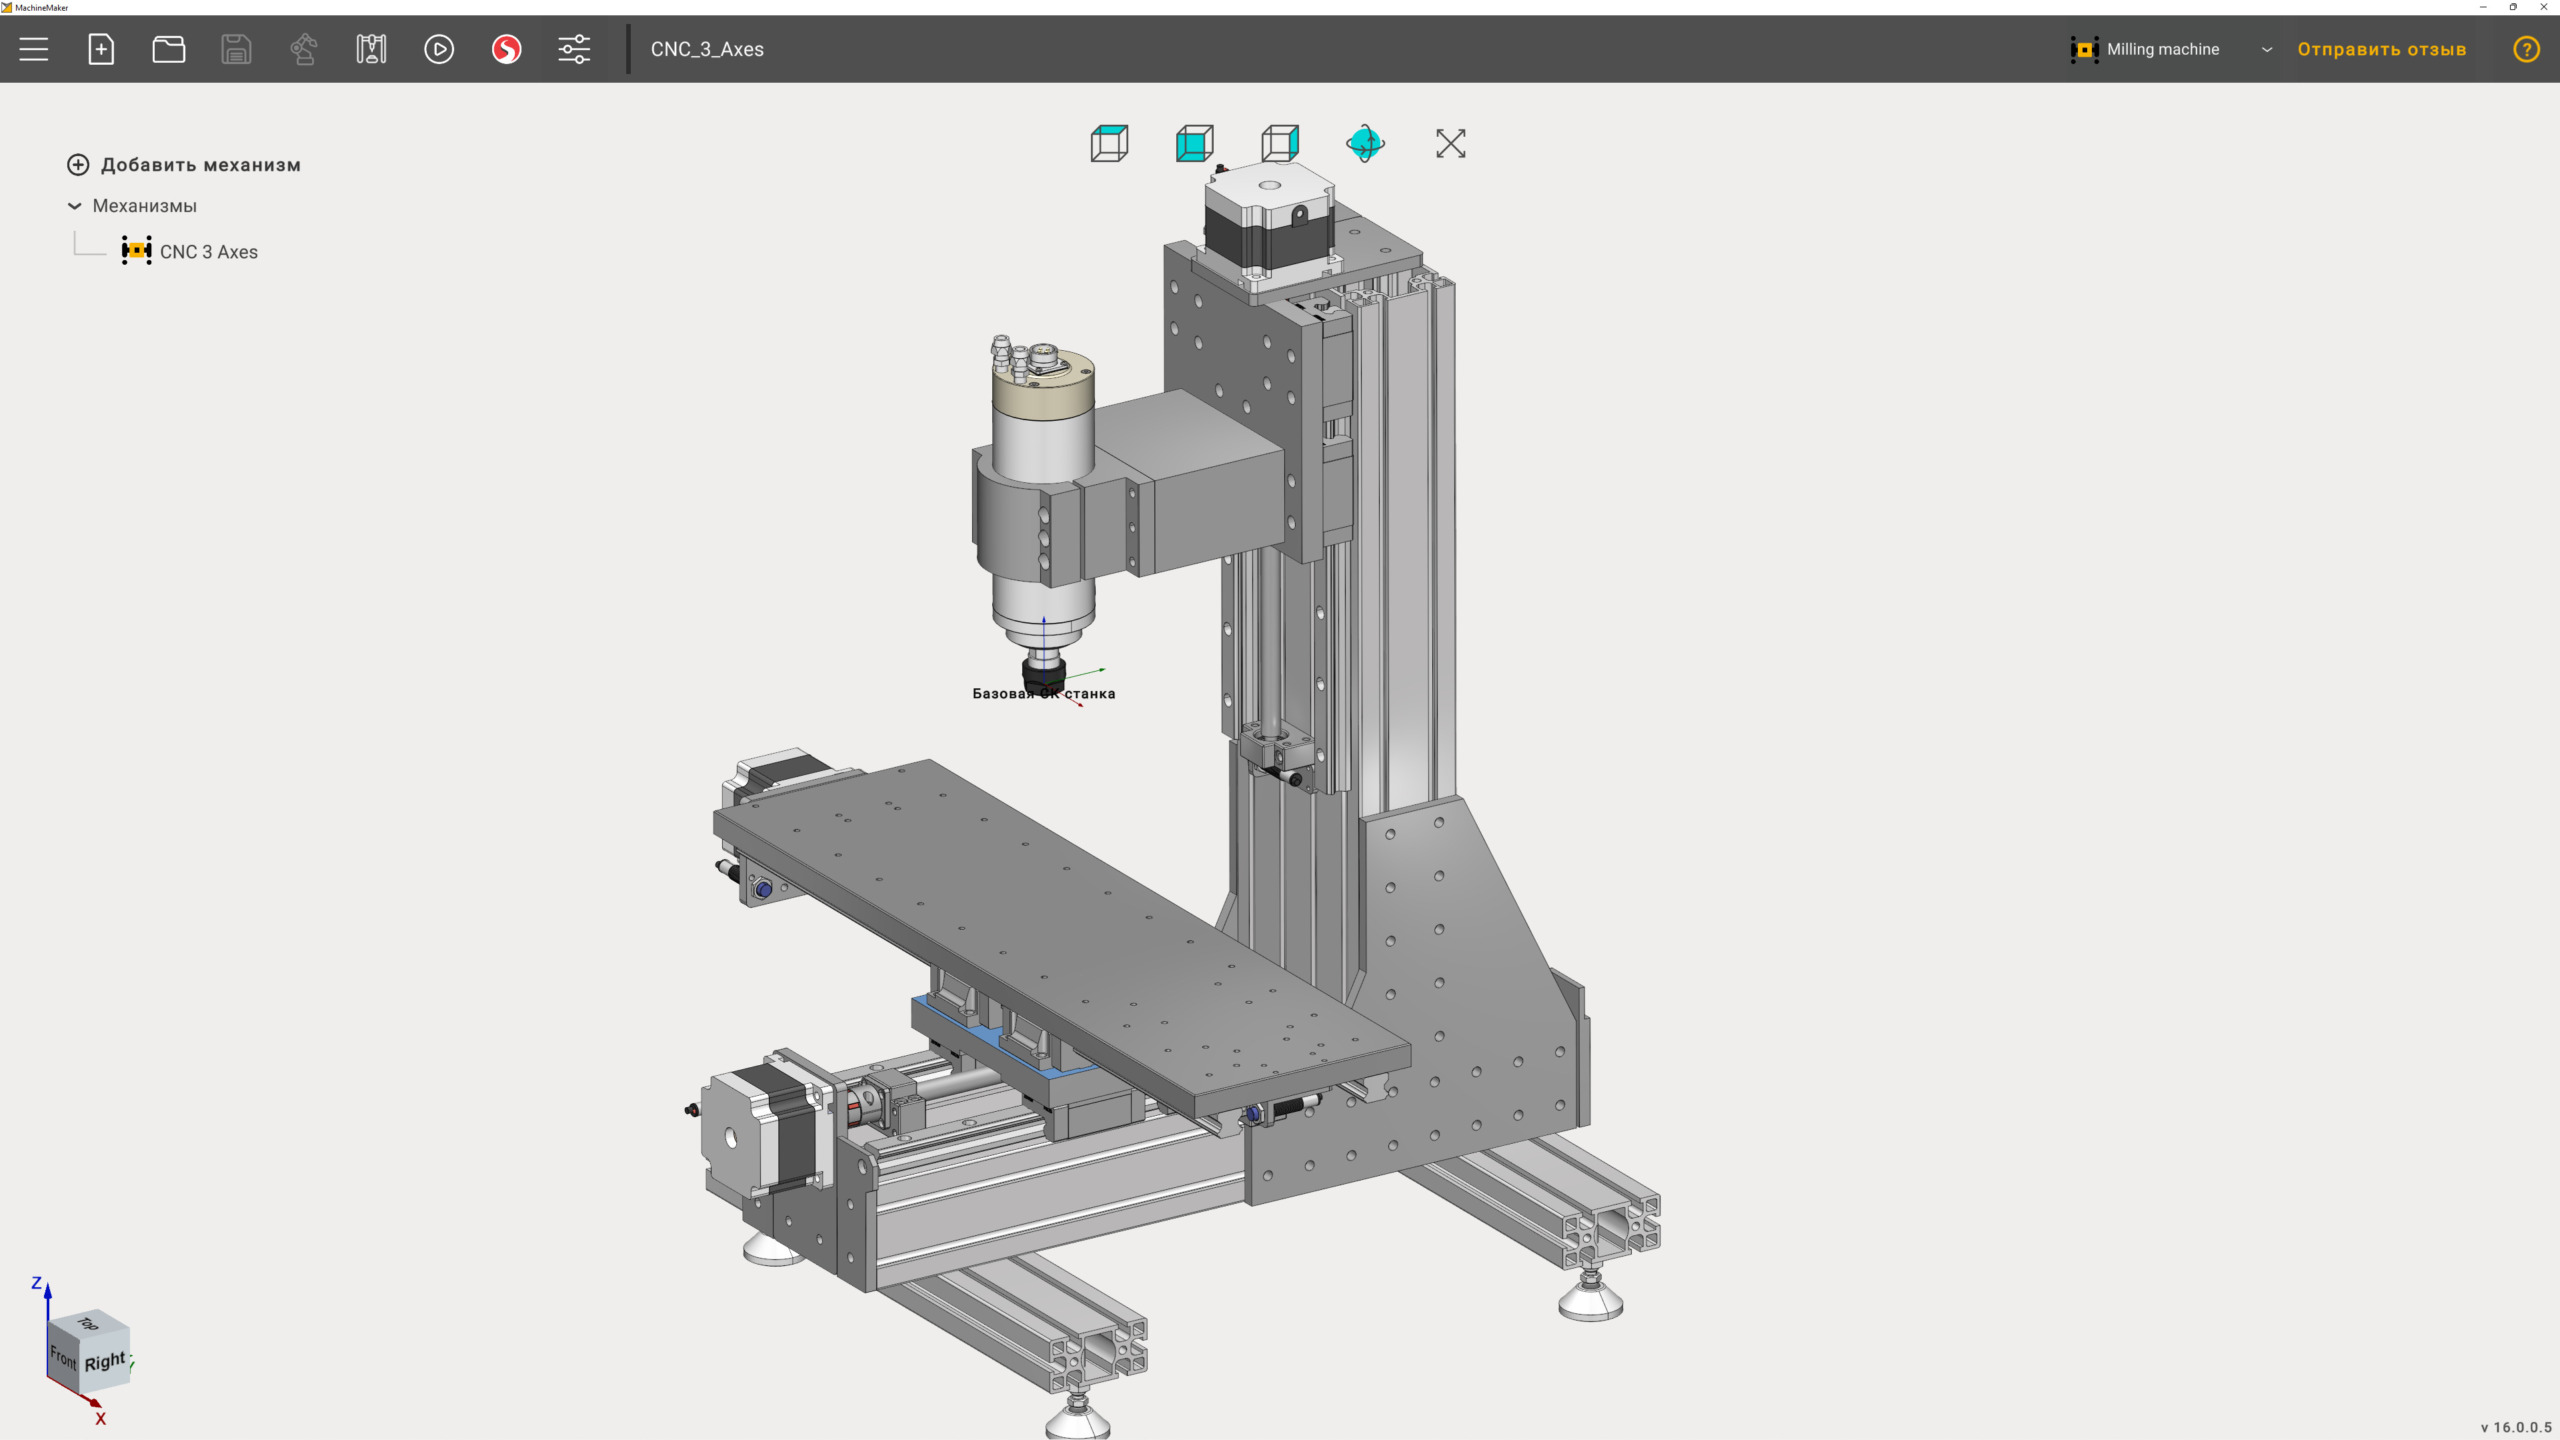The width and height of the screenshot is (2560, 1440).
Task: Click the robot arm mechanism icon
Action: pos(303,49)
